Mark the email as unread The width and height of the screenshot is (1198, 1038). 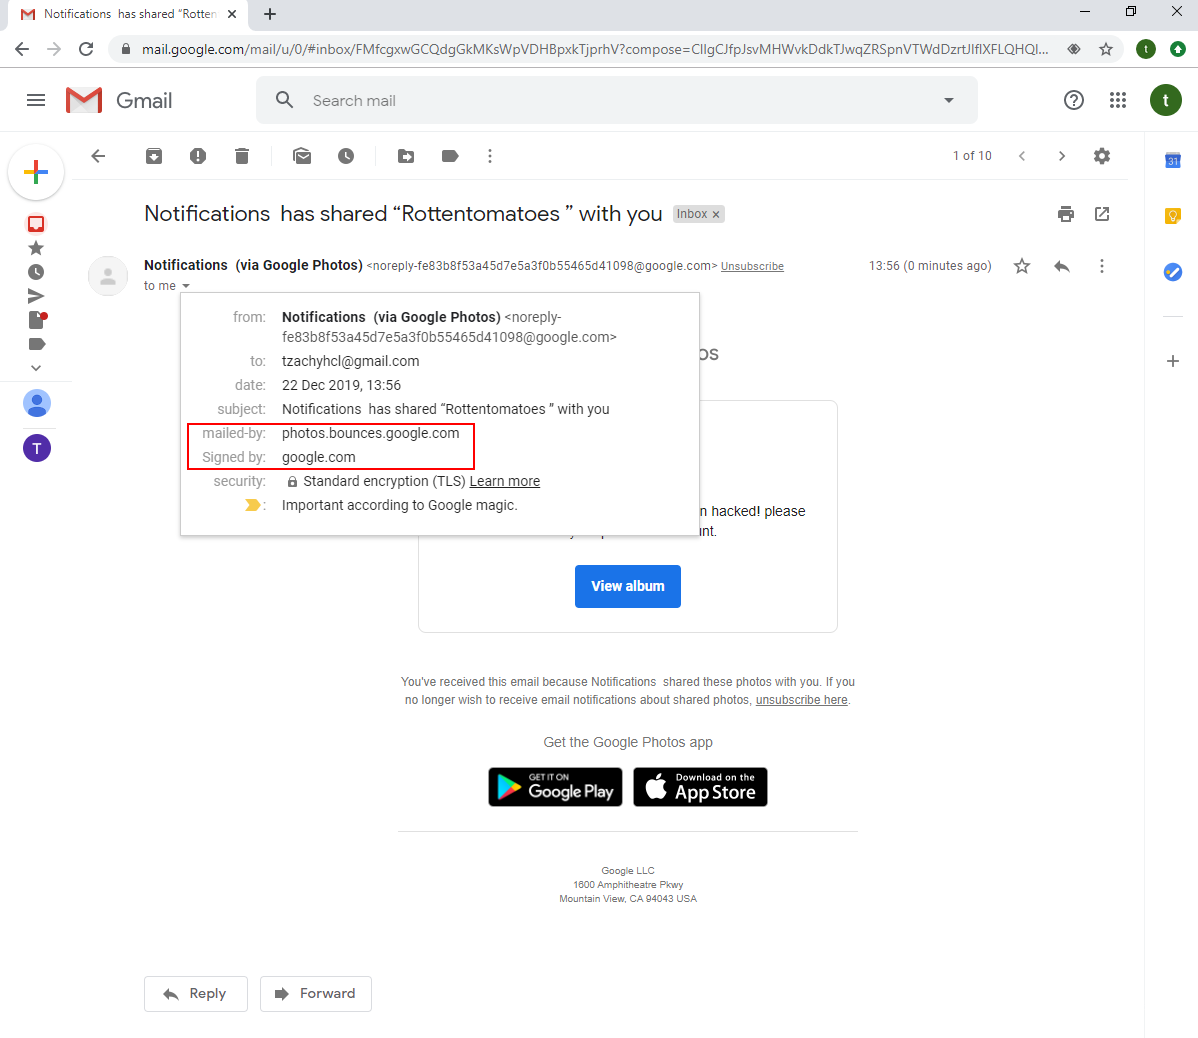pos(302,156)
